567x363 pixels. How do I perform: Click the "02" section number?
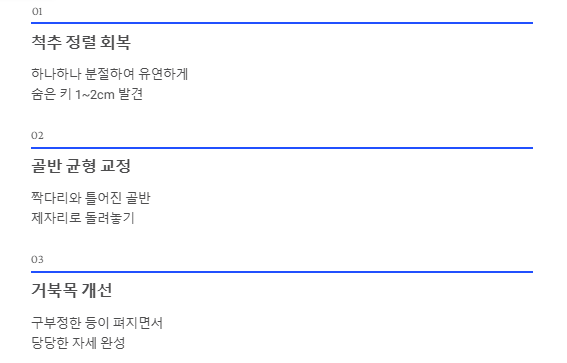(37, 136)
